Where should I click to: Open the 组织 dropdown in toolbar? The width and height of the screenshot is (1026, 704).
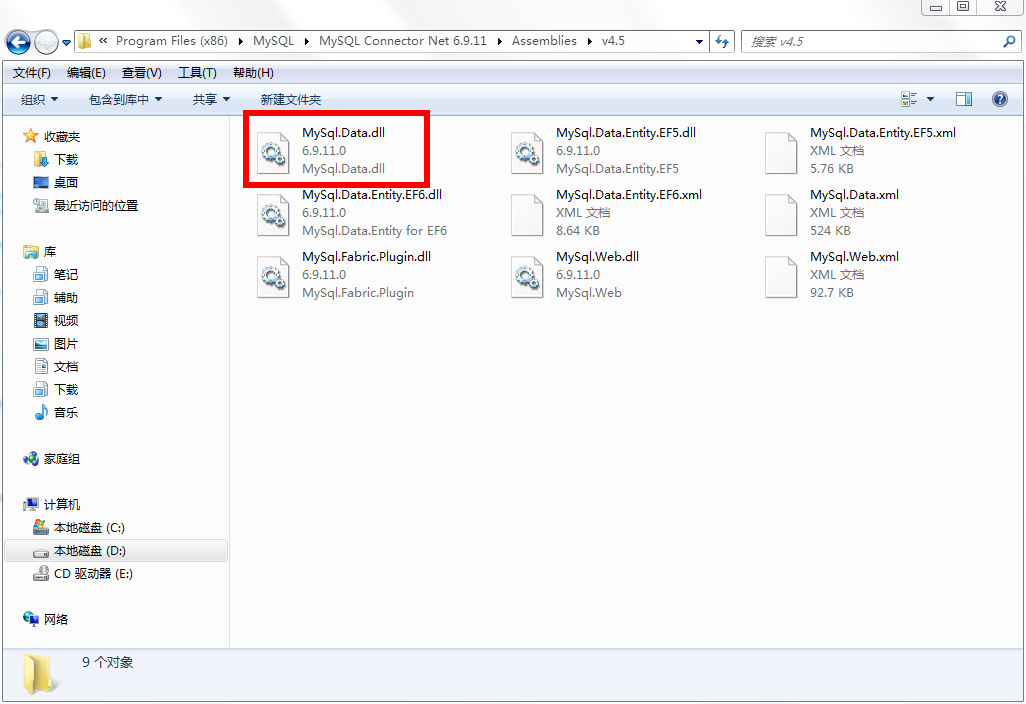tap(39, 99)
